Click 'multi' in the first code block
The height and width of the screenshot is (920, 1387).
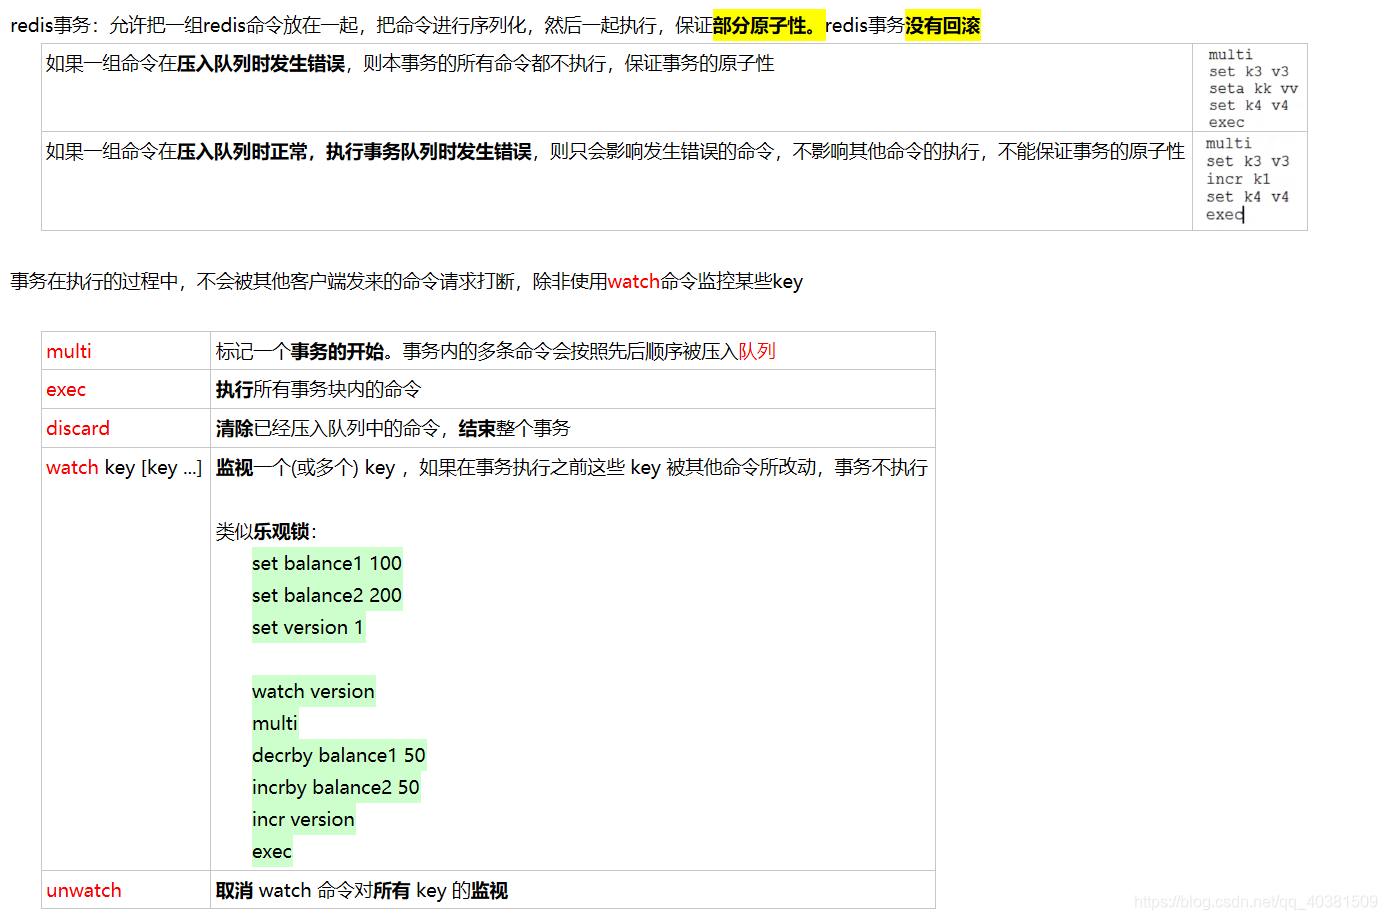click(1230, 55)
